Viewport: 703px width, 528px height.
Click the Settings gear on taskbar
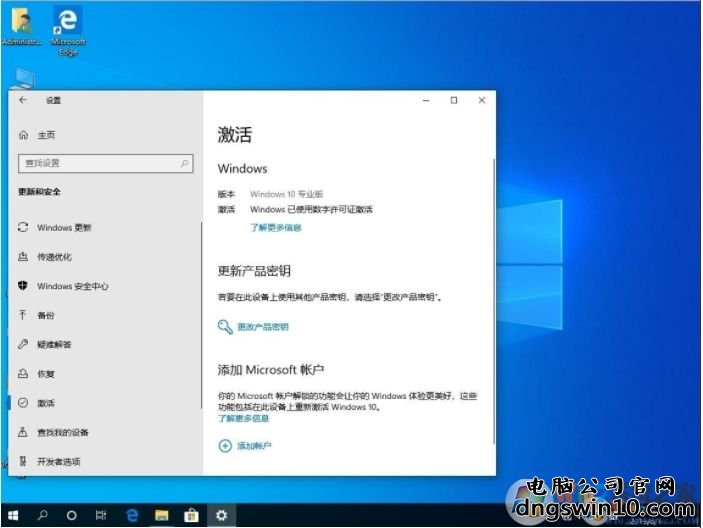(221, 515)
